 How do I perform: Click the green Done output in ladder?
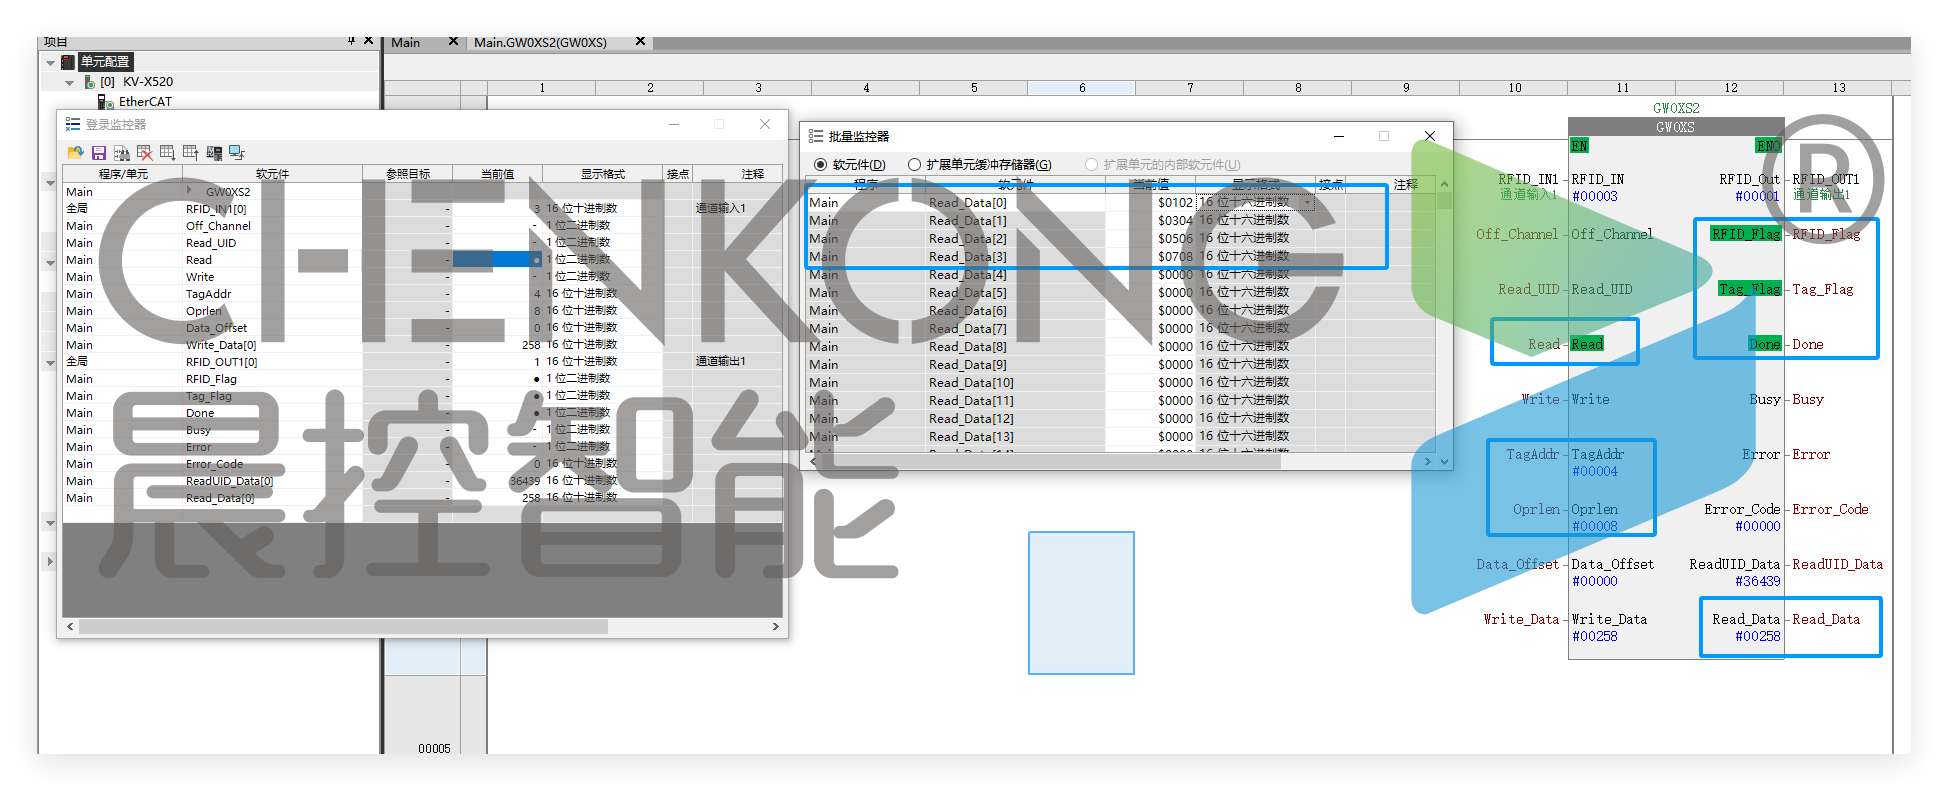click(x=1764, y=344)
